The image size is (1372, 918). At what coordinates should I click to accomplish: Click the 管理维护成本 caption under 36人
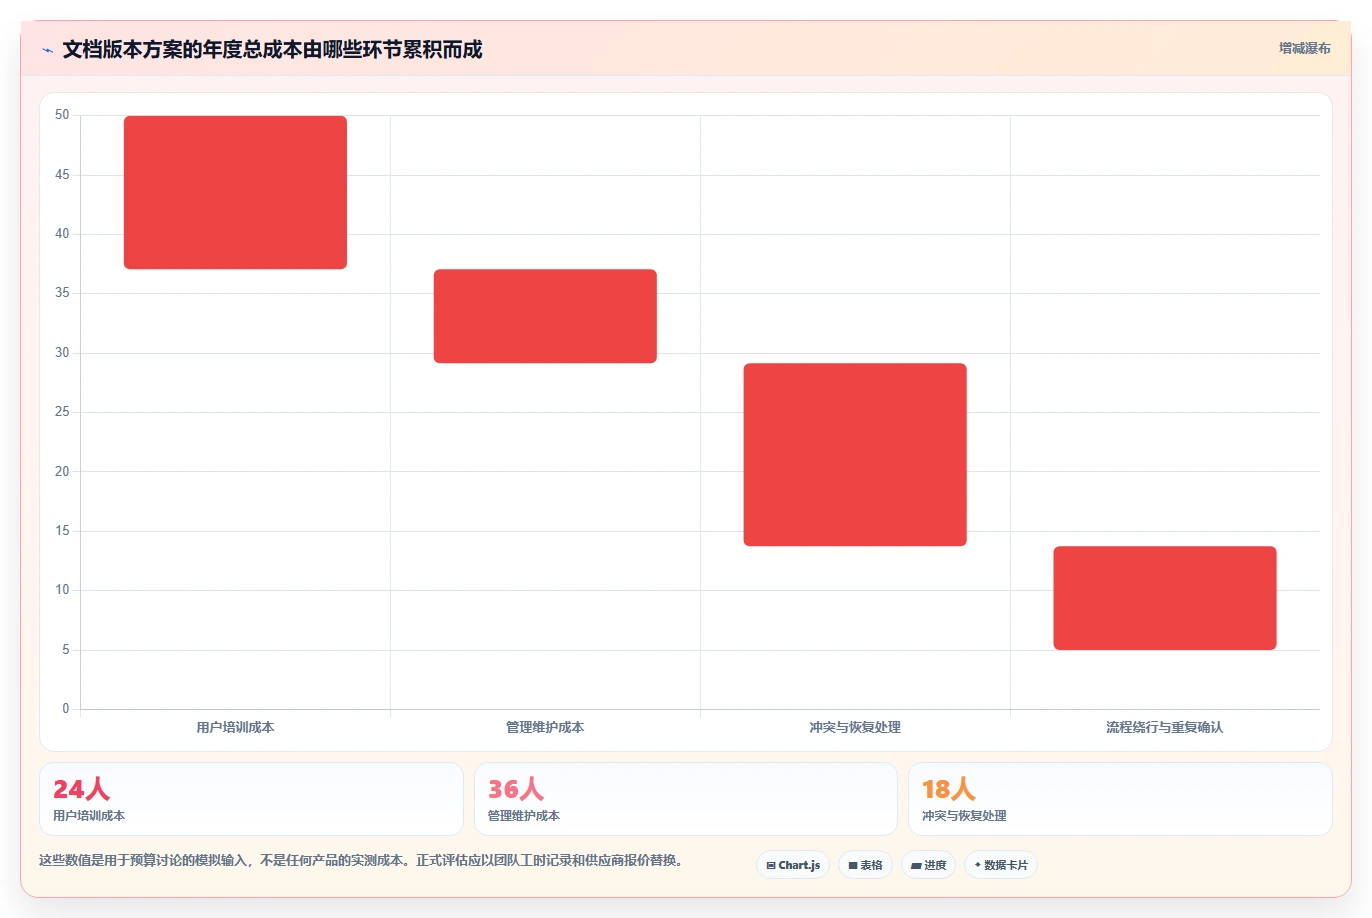(x=524, y=816)
